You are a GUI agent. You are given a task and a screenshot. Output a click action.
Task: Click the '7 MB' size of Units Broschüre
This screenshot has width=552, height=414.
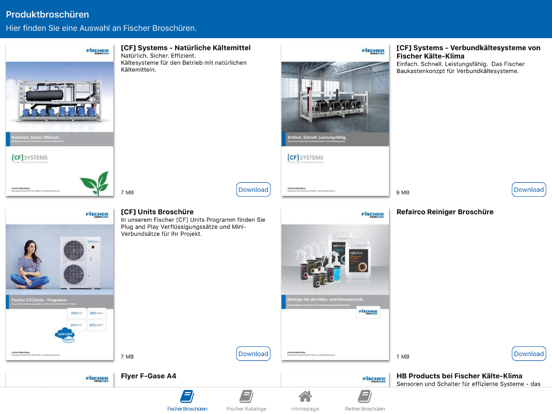click(x=127, y=357)
